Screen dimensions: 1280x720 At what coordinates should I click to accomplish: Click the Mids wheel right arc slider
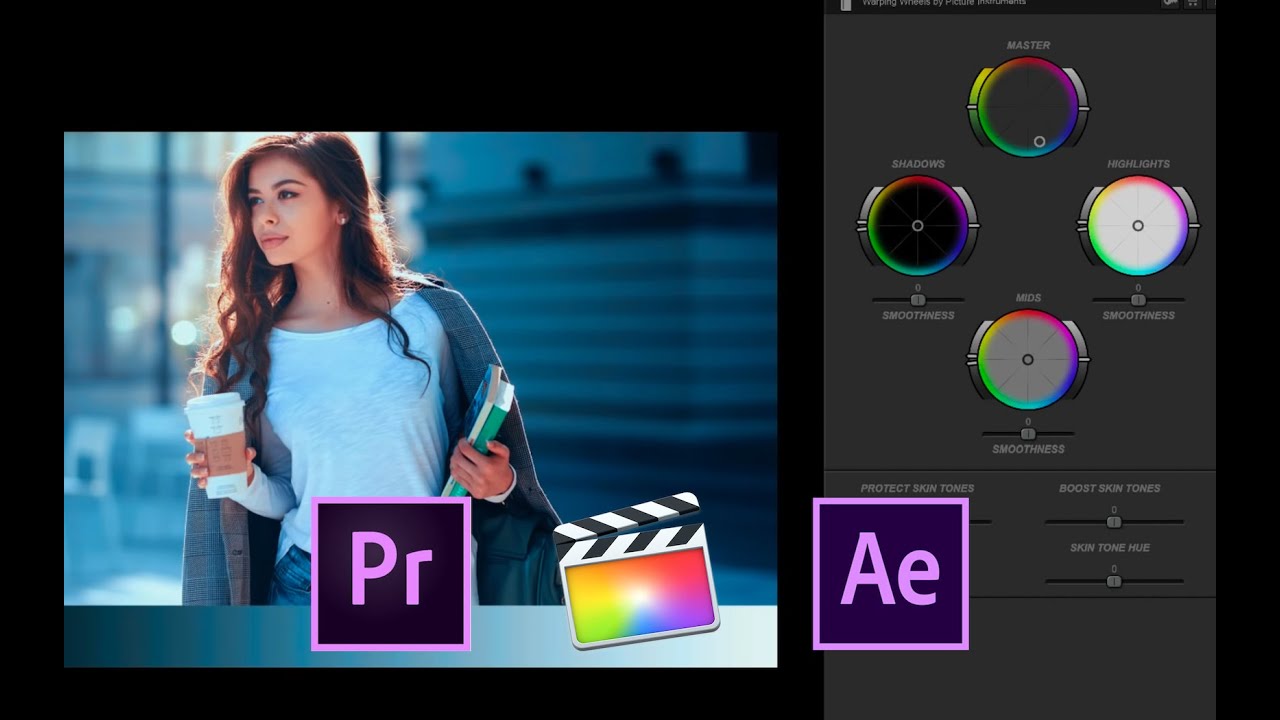pyautogui.click(x=1084, y=360)
